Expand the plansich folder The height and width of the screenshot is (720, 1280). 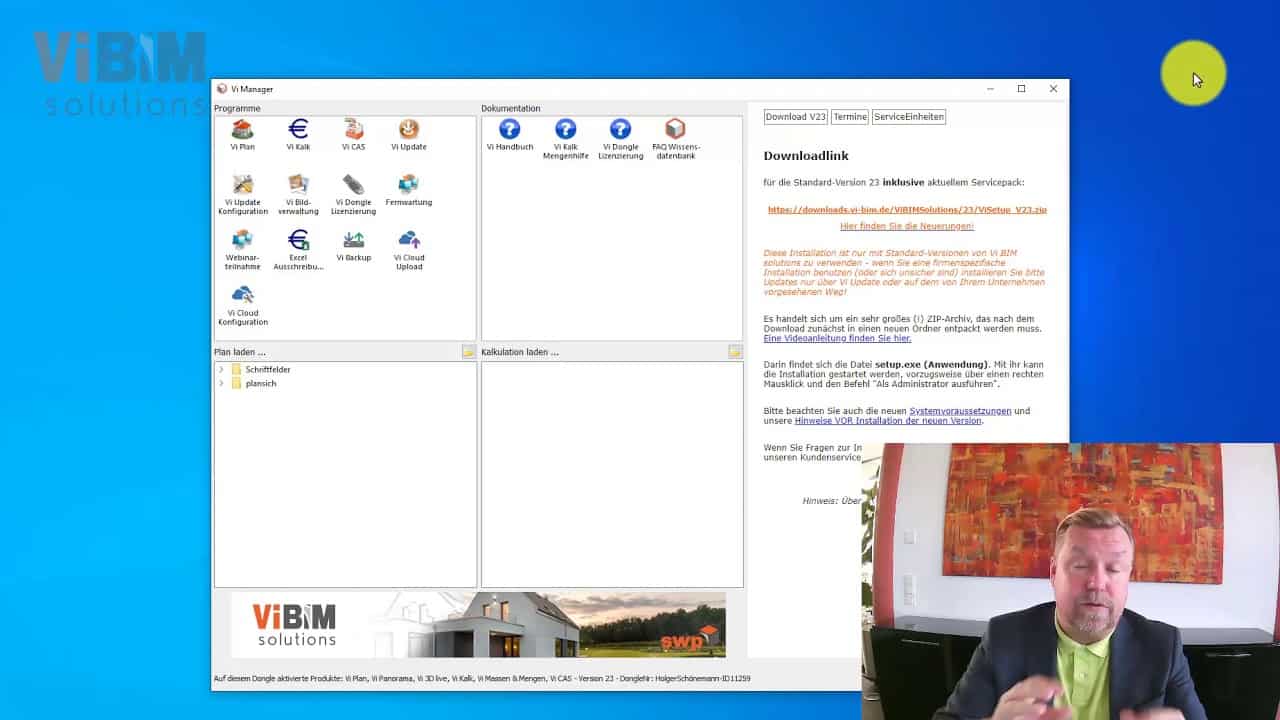[x=221, y=384]
